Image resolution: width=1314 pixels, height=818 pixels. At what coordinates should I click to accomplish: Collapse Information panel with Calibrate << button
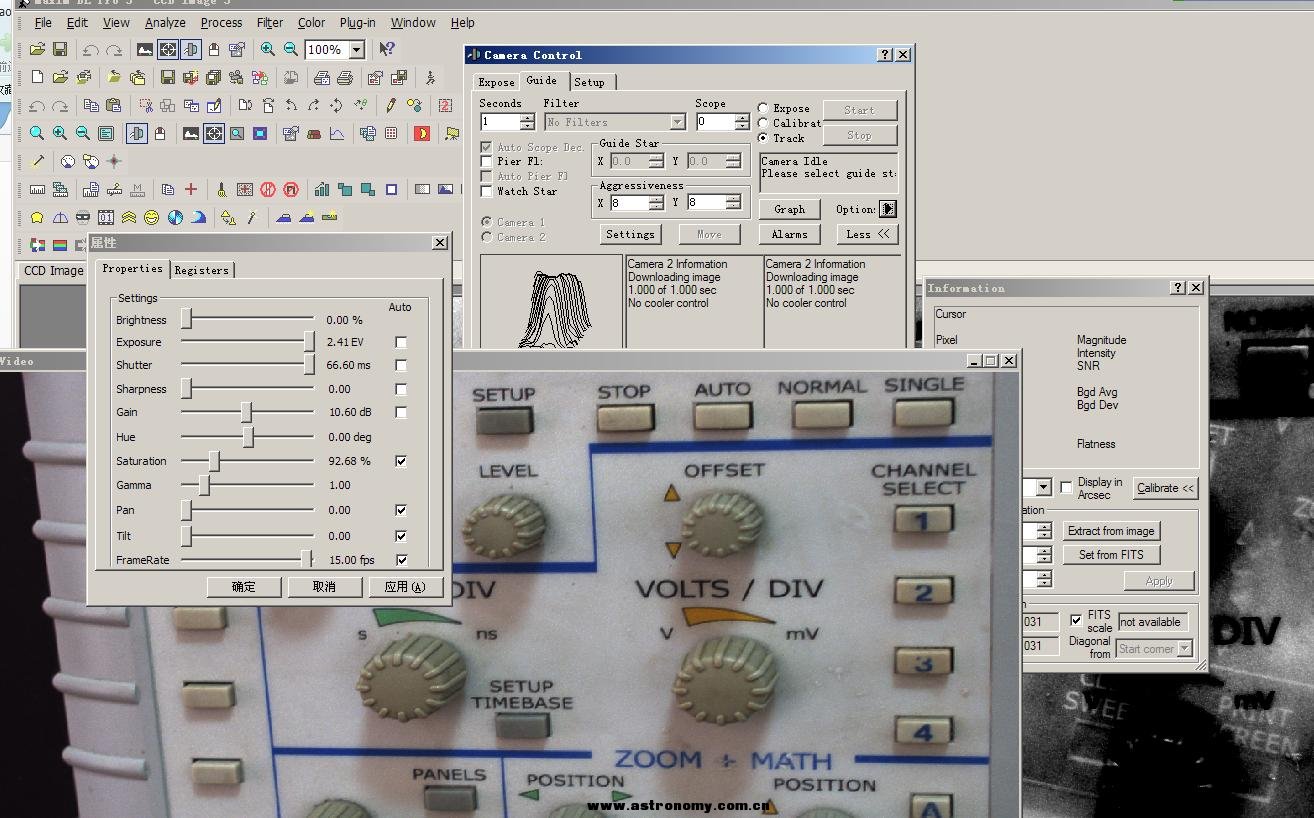coord(1165,488)
